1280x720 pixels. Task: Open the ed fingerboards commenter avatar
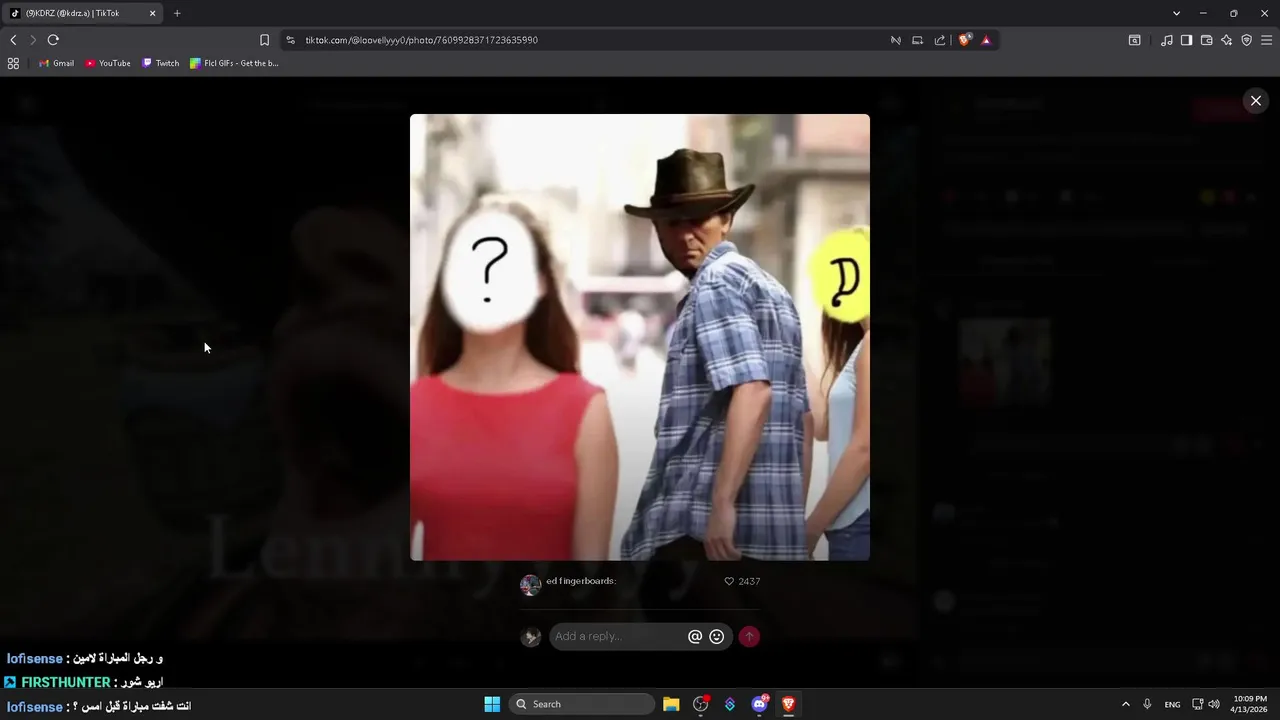tap(531, 585)
